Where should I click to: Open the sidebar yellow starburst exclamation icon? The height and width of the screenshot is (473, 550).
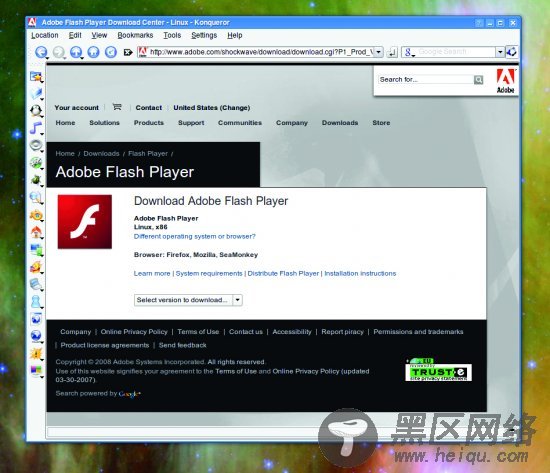[x=36, y=353]
